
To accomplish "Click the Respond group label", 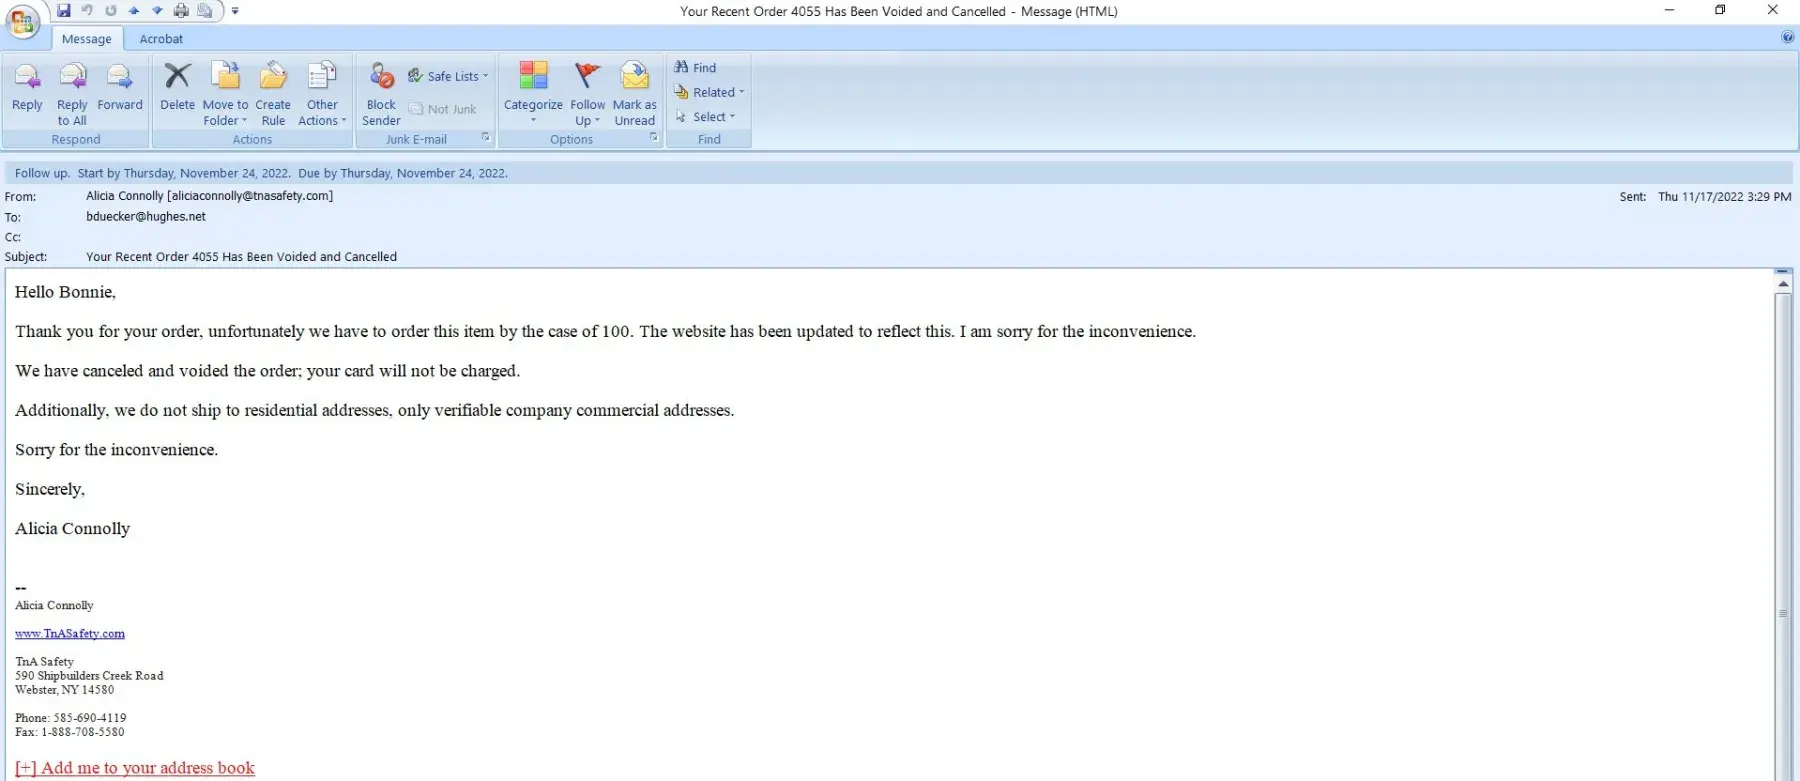I will tap(76, 140).
